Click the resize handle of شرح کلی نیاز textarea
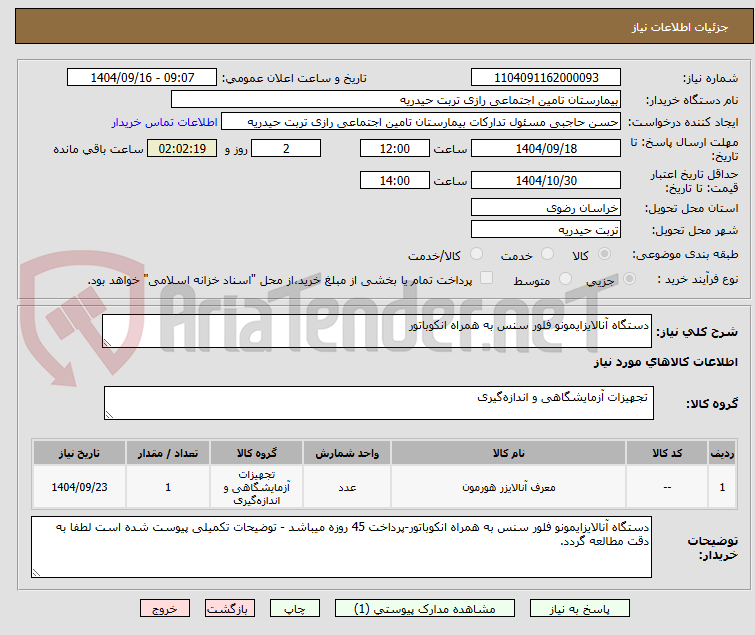 tap(107, 343)
